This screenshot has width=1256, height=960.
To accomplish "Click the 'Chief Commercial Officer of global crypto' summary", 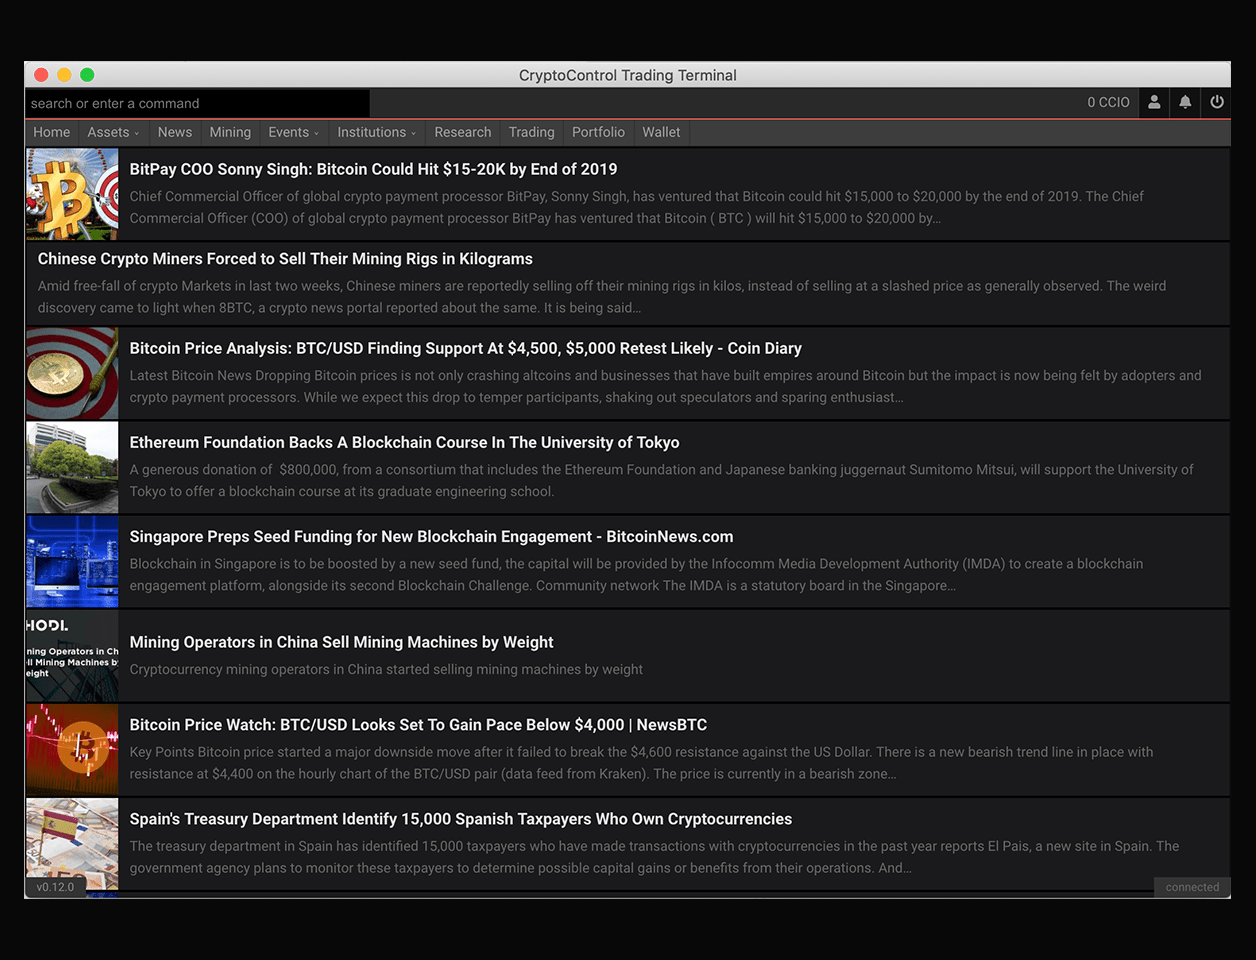I will (x=636, y=207).
